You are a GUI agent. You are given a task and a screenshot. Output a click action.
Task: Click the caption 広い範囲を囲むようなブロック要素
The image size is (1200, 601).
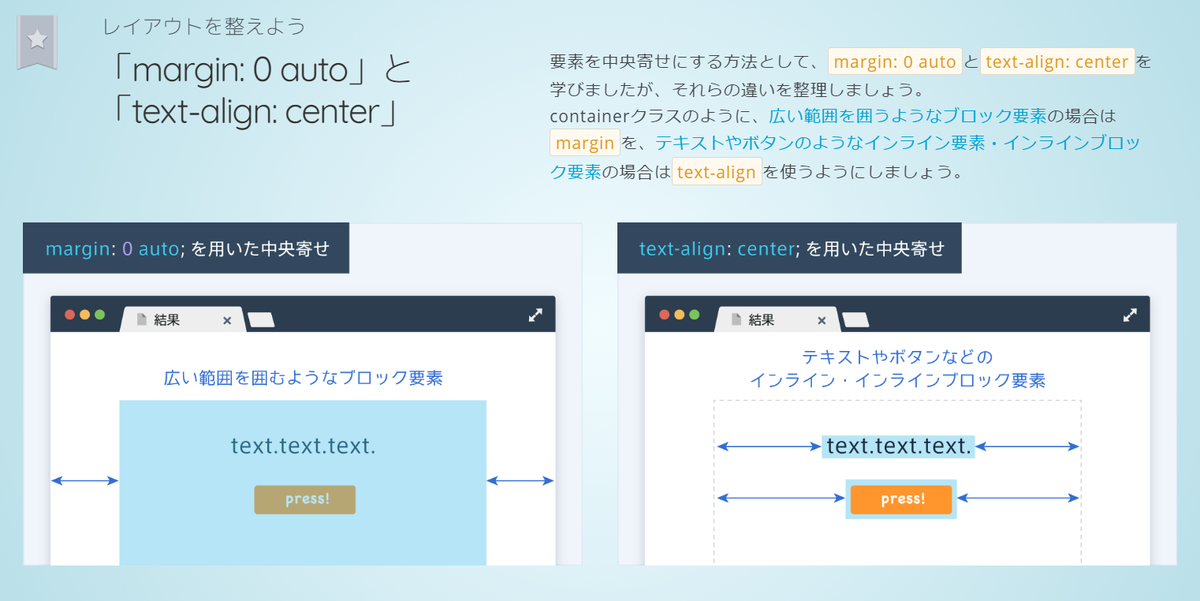point(303,378)
